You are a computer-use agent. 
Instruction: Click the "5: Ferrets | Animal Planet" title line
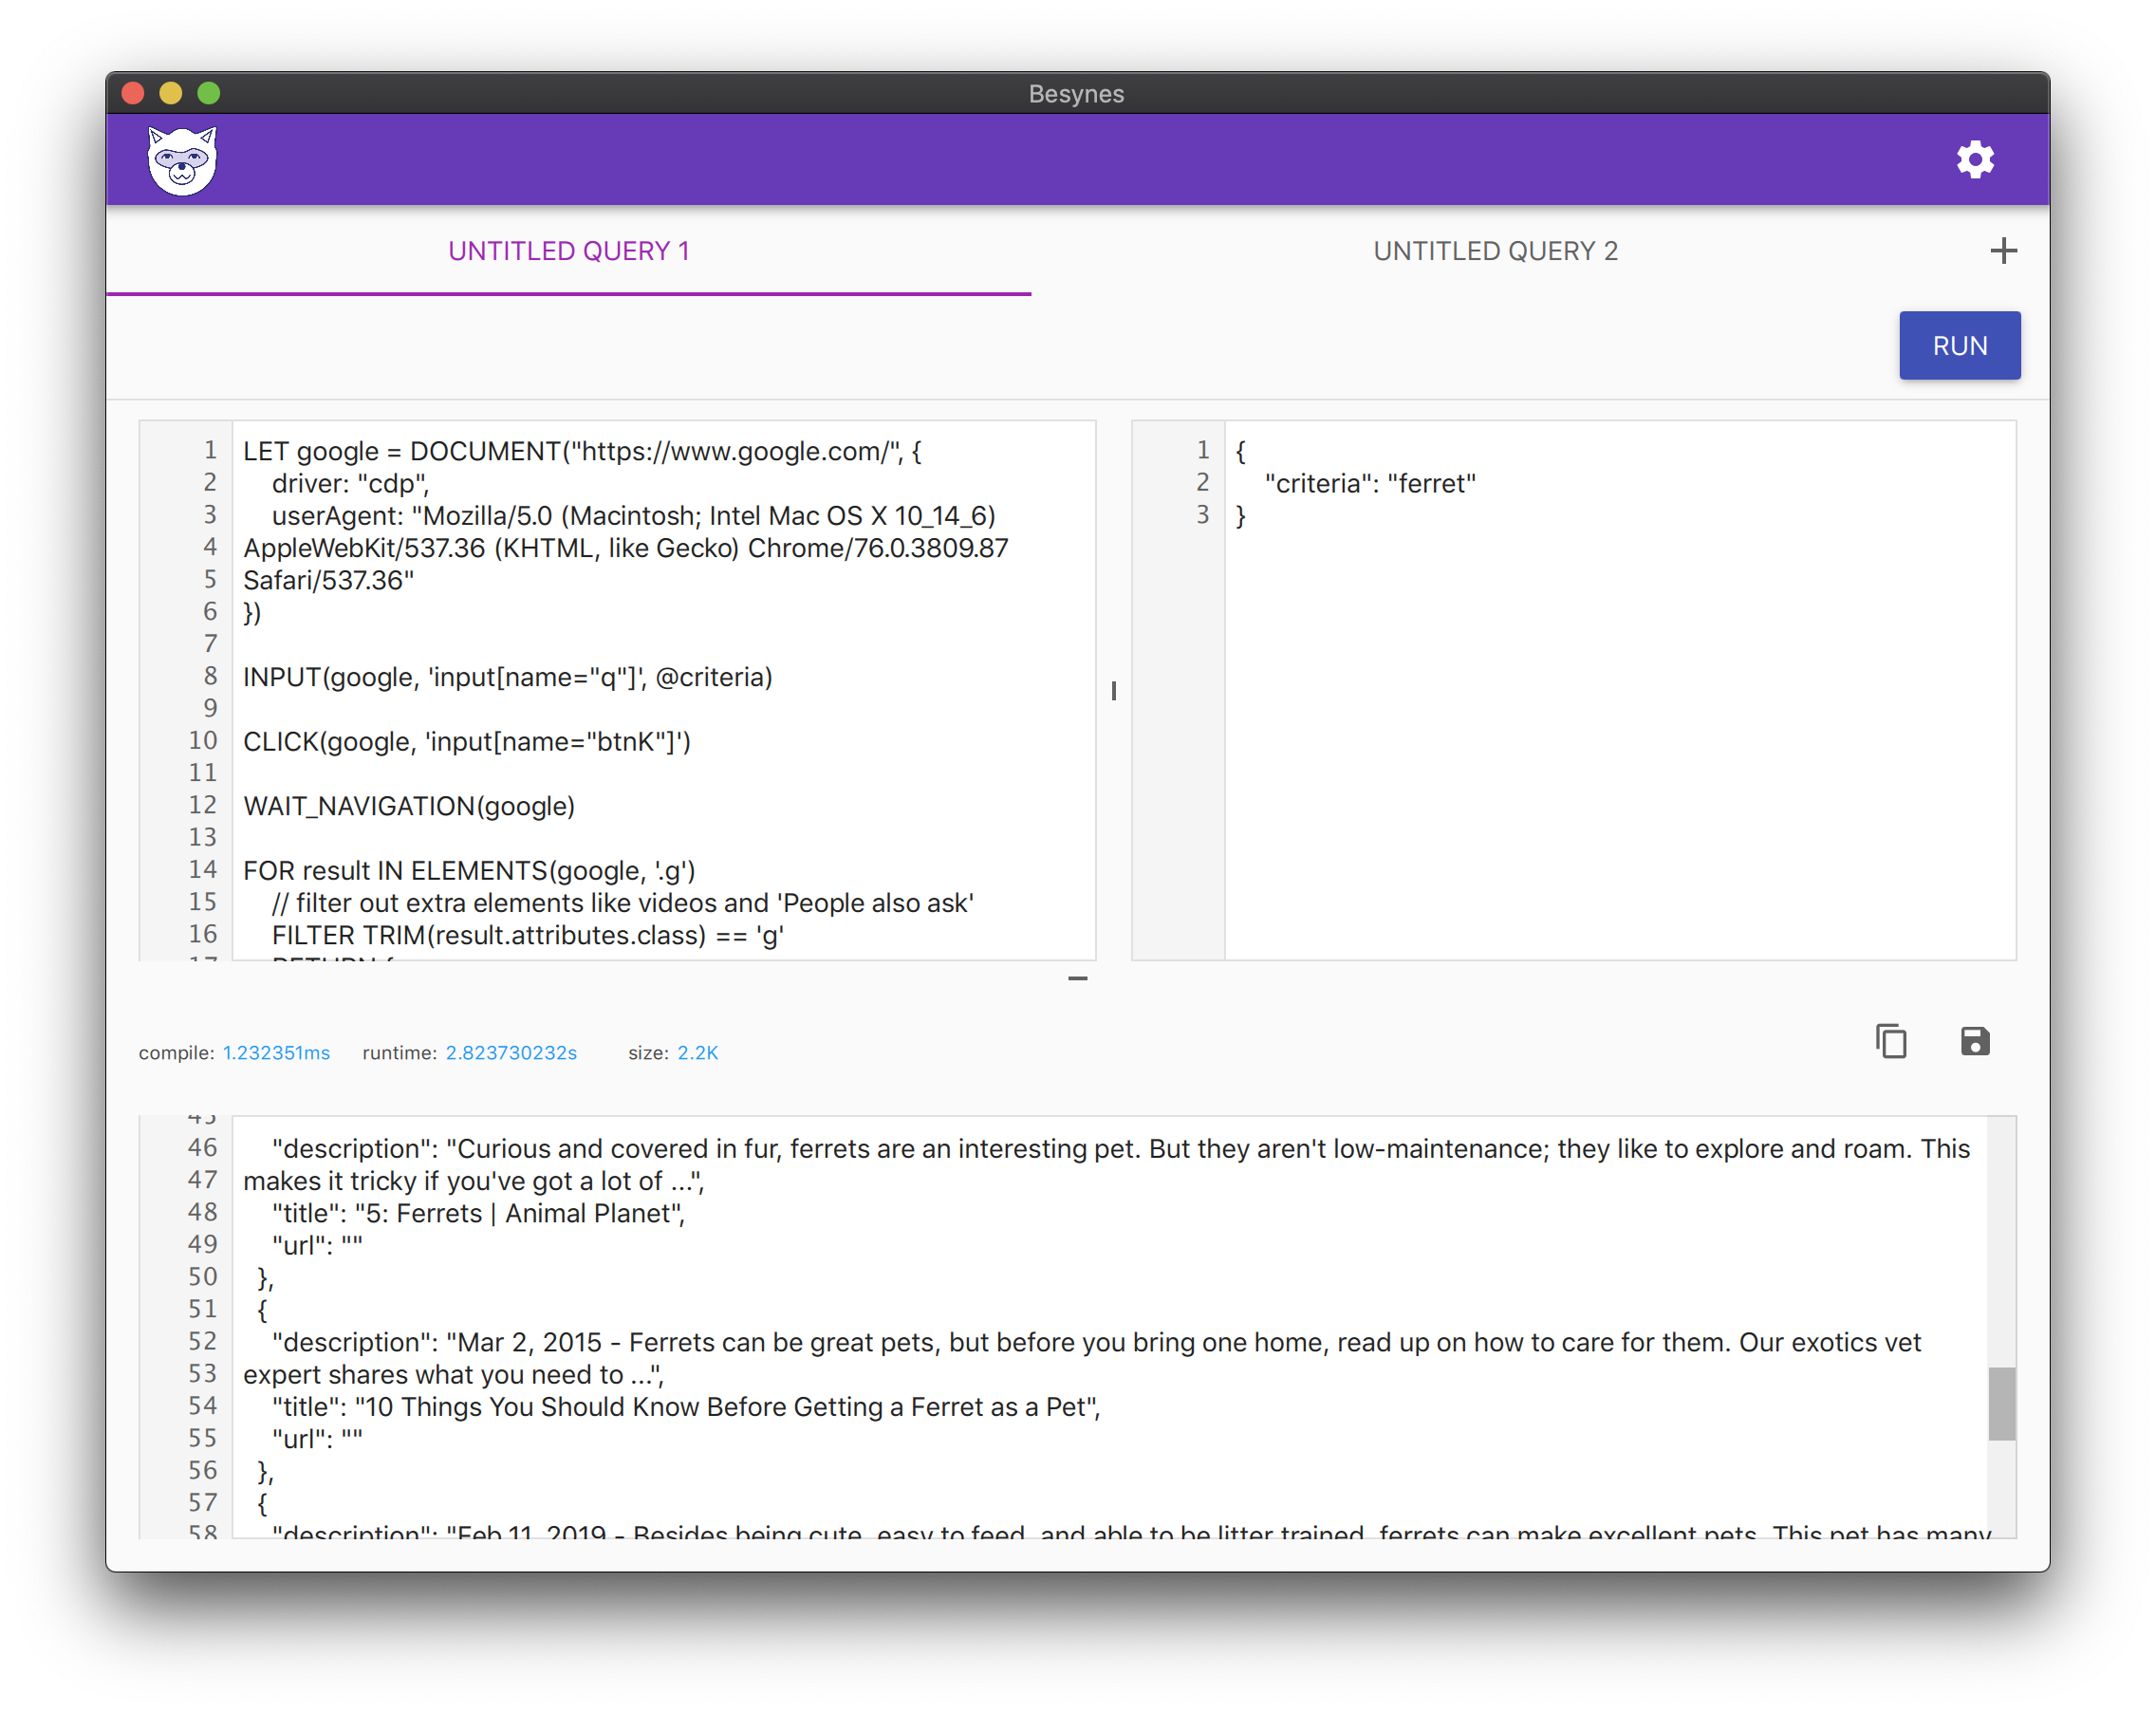coord(478,1214)
